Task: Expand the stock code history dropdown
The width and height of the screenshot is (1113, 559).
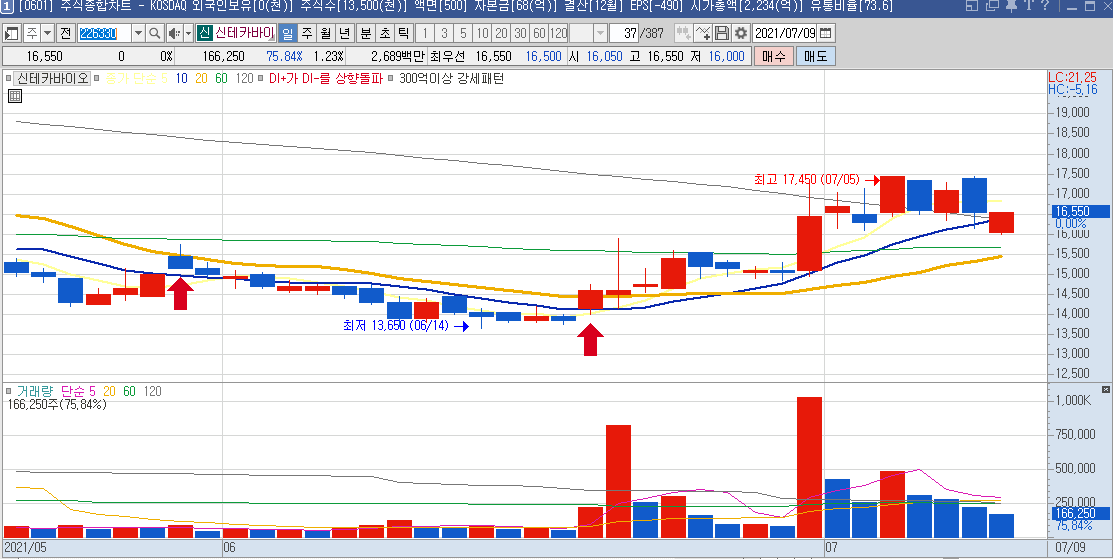Action: pos(138,33)
